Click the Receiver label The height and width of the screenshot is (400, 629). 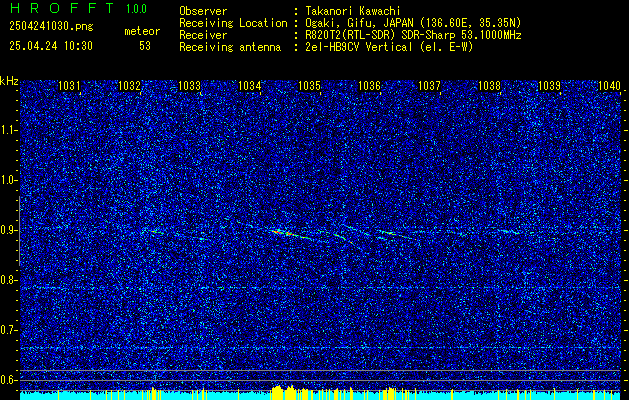tap(203, 35)
